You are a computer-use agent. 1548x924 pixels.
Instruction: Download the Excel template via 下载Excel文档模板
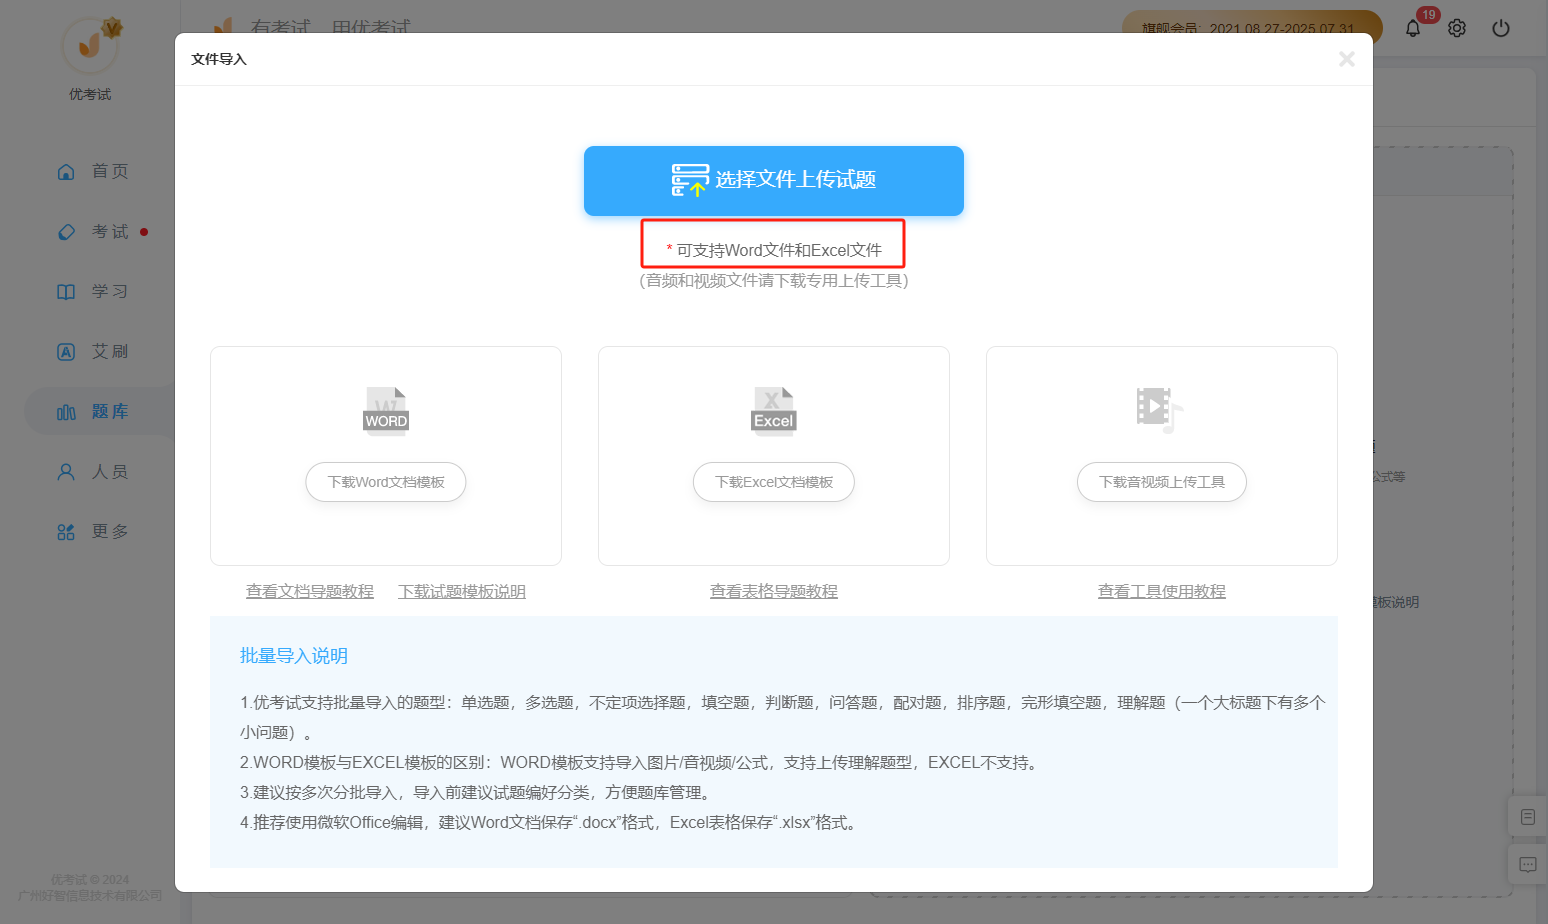tap(774, 482)
